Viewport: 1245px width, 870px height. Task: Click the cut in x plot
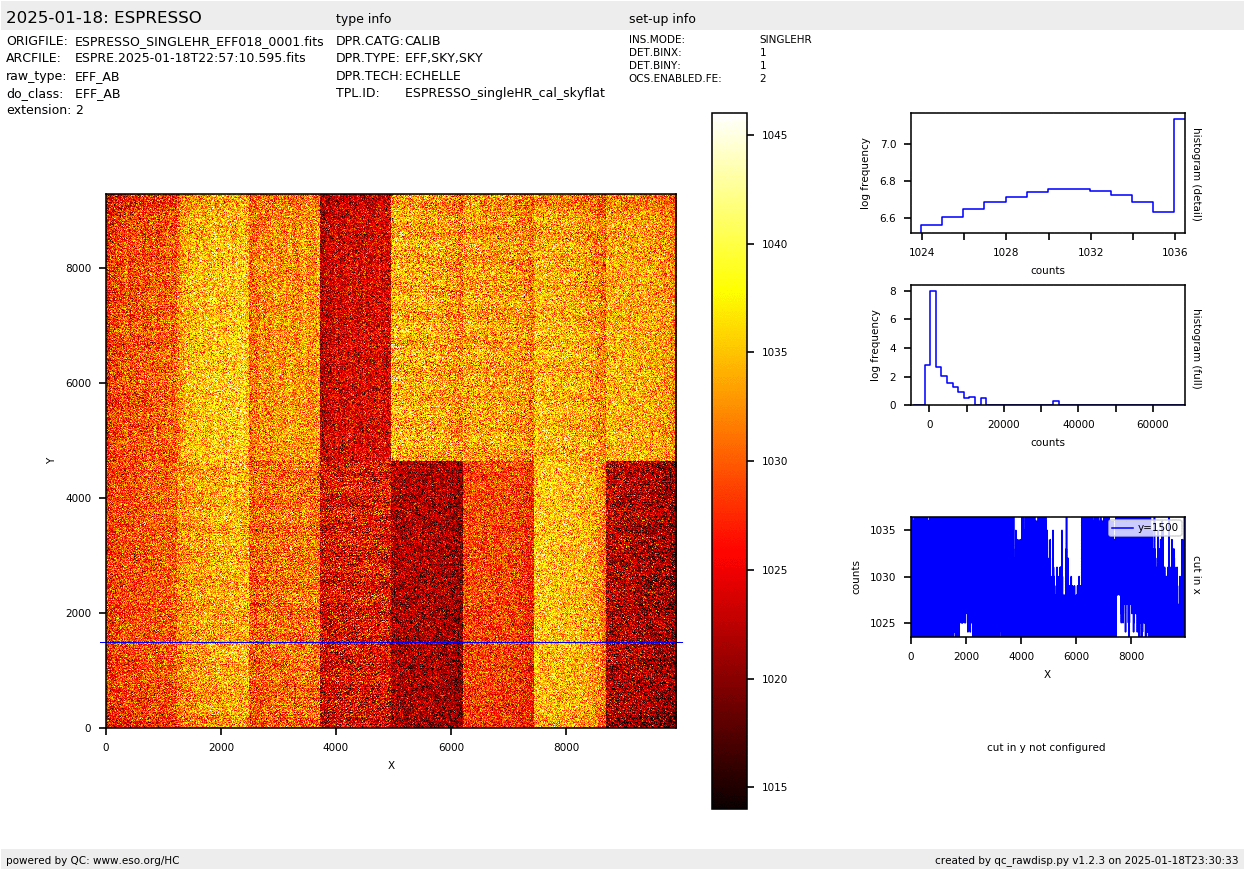1047,577
